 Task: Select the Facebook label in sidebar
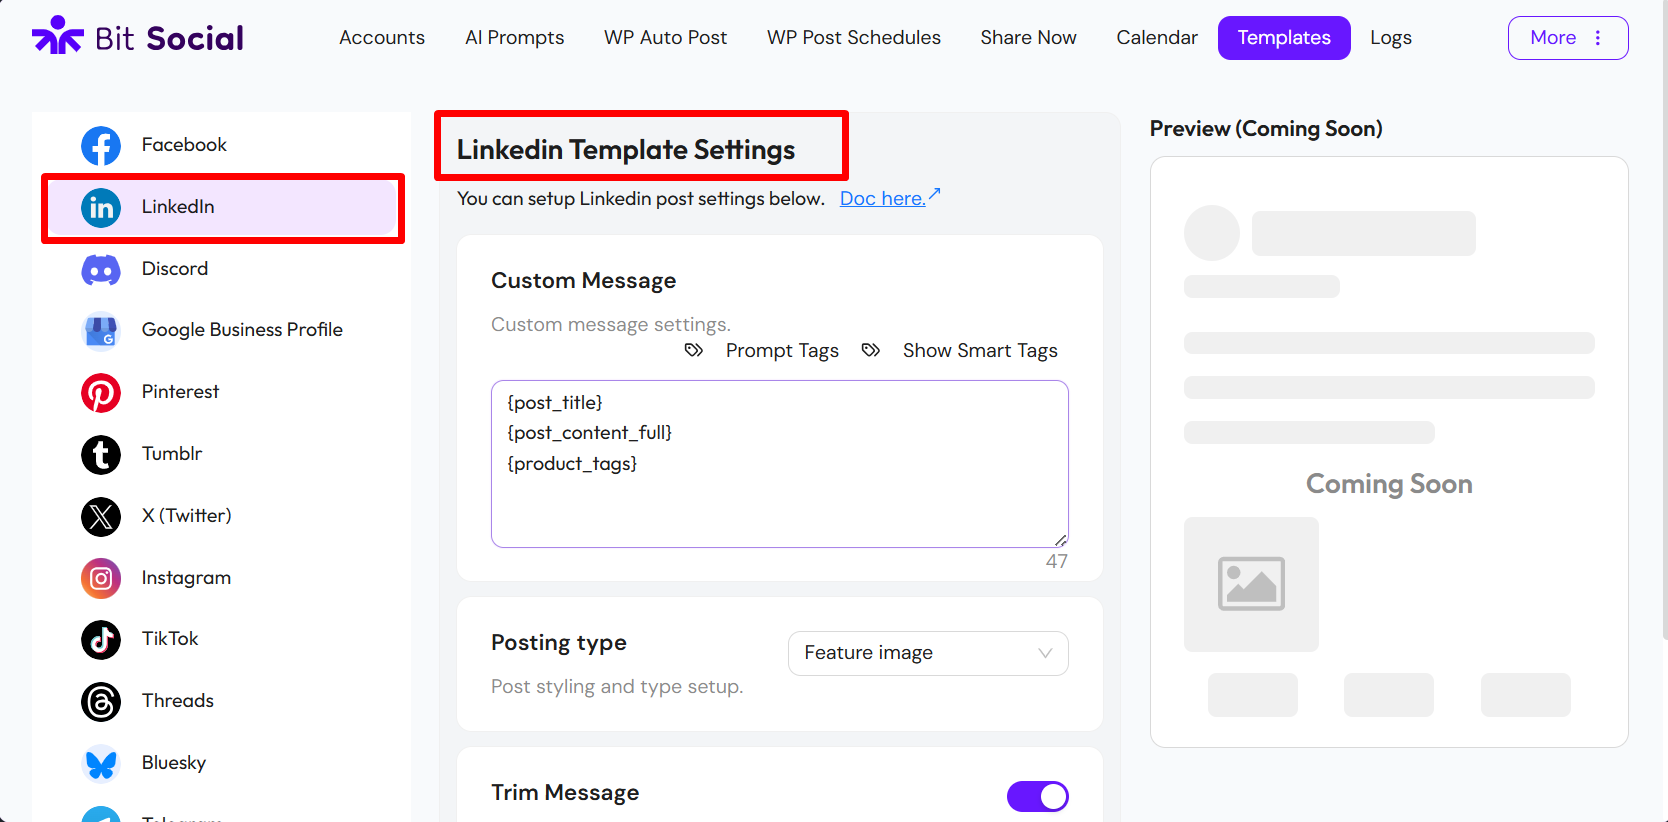pos(184,145)
